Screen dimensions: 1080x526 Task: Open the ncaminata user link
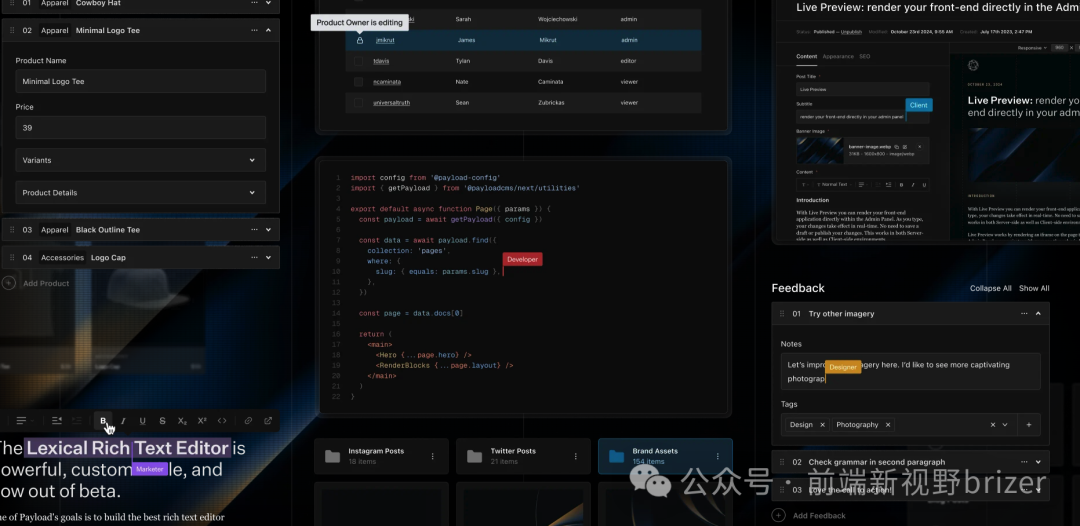[387, 82]
